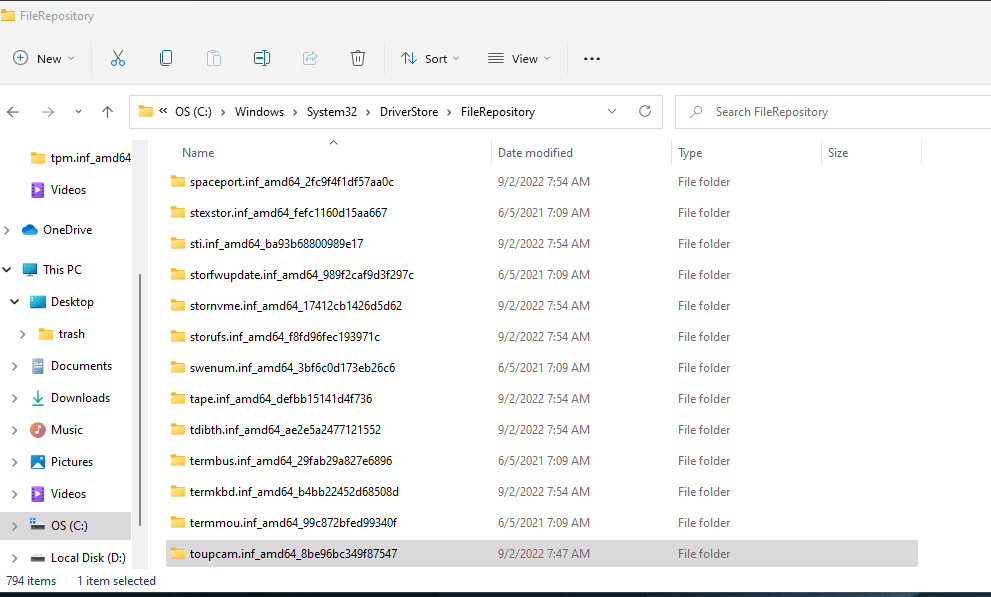Image resolution: width=991 pixels, height=597 pixels.
Task: Click the Documents icon in sidebar
Action: (37, 366)
